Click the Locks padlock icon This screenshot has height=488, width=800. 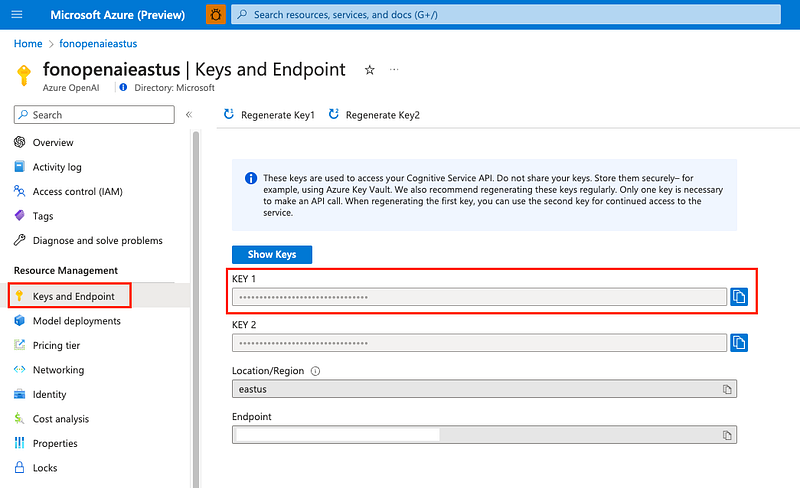coord(19,468)
